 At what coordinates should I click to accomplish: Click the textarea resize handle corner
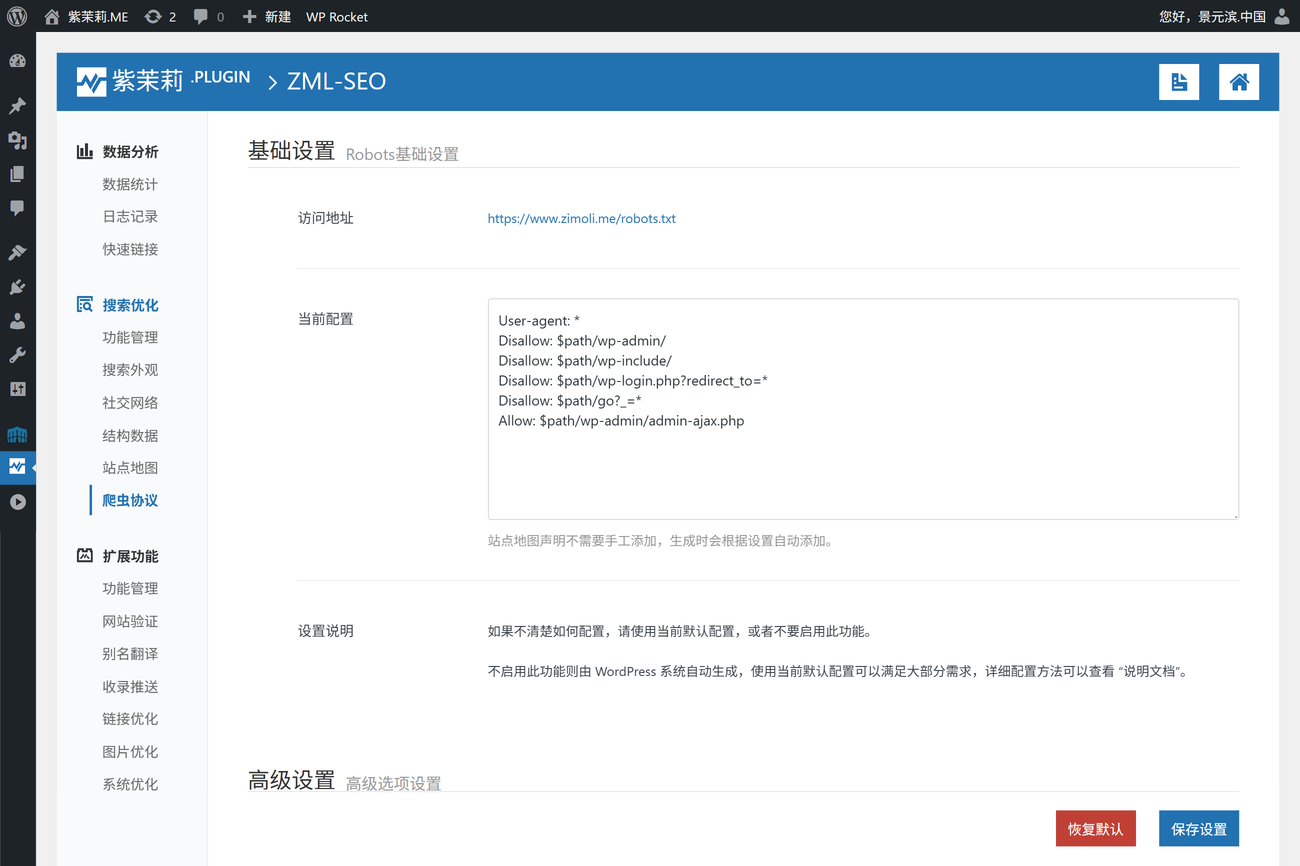pos(1234,515)
